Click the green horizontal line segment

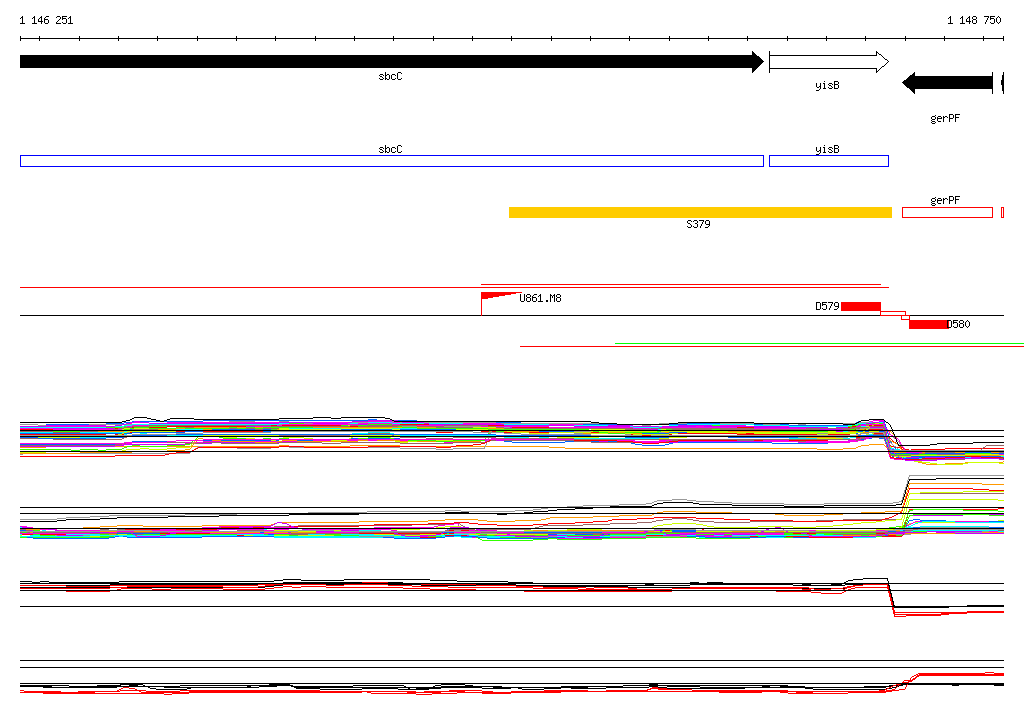[x=820, y=344]
